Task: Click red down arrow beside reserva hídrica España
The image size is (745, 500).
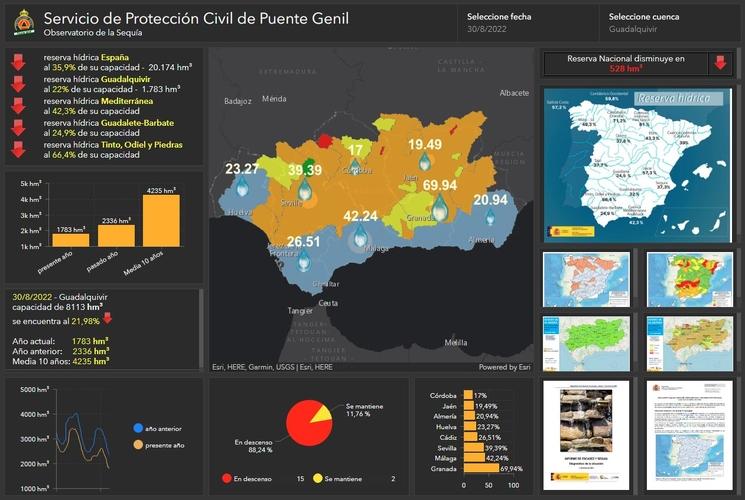Action: pos(18,61)
